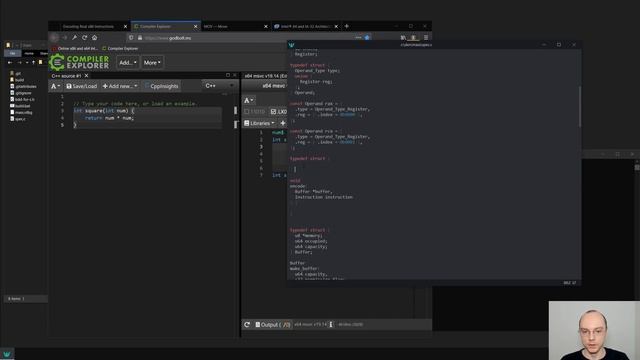
Task: Open the File tab in File Explorer
Action: (x=12, y=53)
